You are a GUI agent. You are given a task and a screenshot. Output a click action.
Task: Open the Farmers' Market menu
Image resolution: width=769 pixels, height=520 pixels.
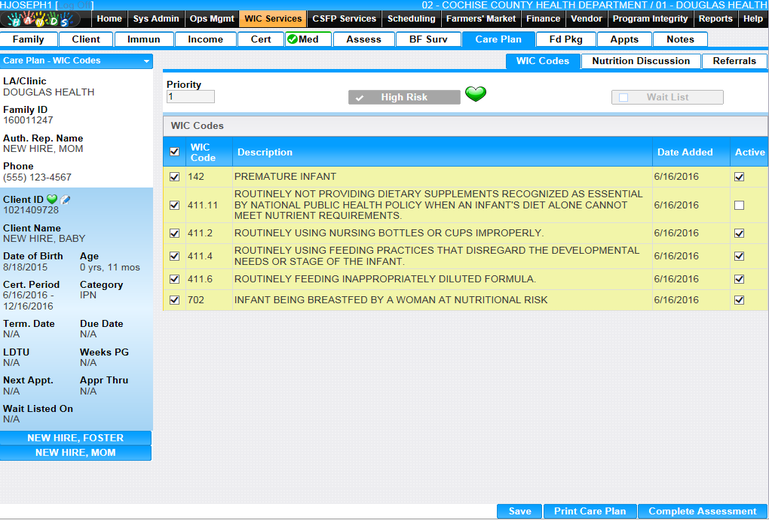click(481, 18)
